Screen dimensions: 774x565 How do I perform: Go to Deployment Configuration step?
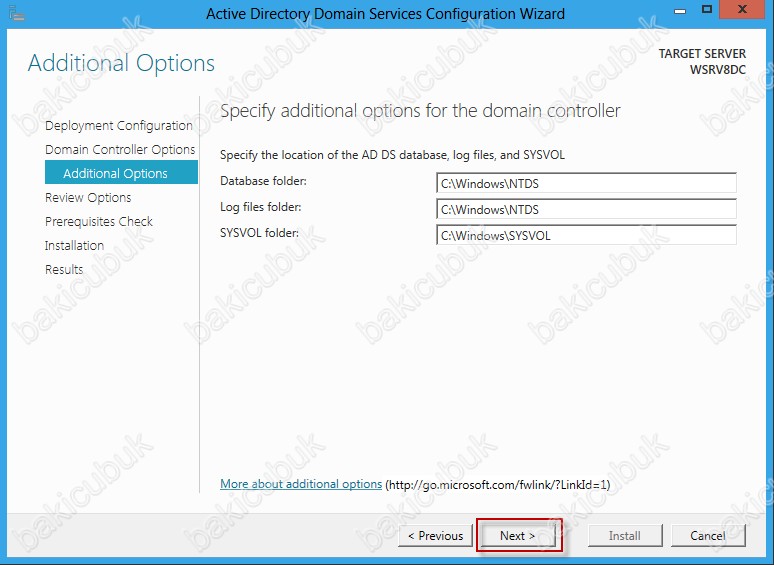click(118, 126)
